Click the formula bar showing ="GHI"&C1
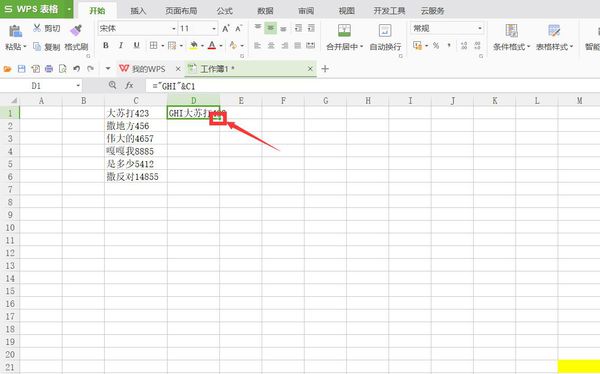600x374 pixels. click(372, 86)
